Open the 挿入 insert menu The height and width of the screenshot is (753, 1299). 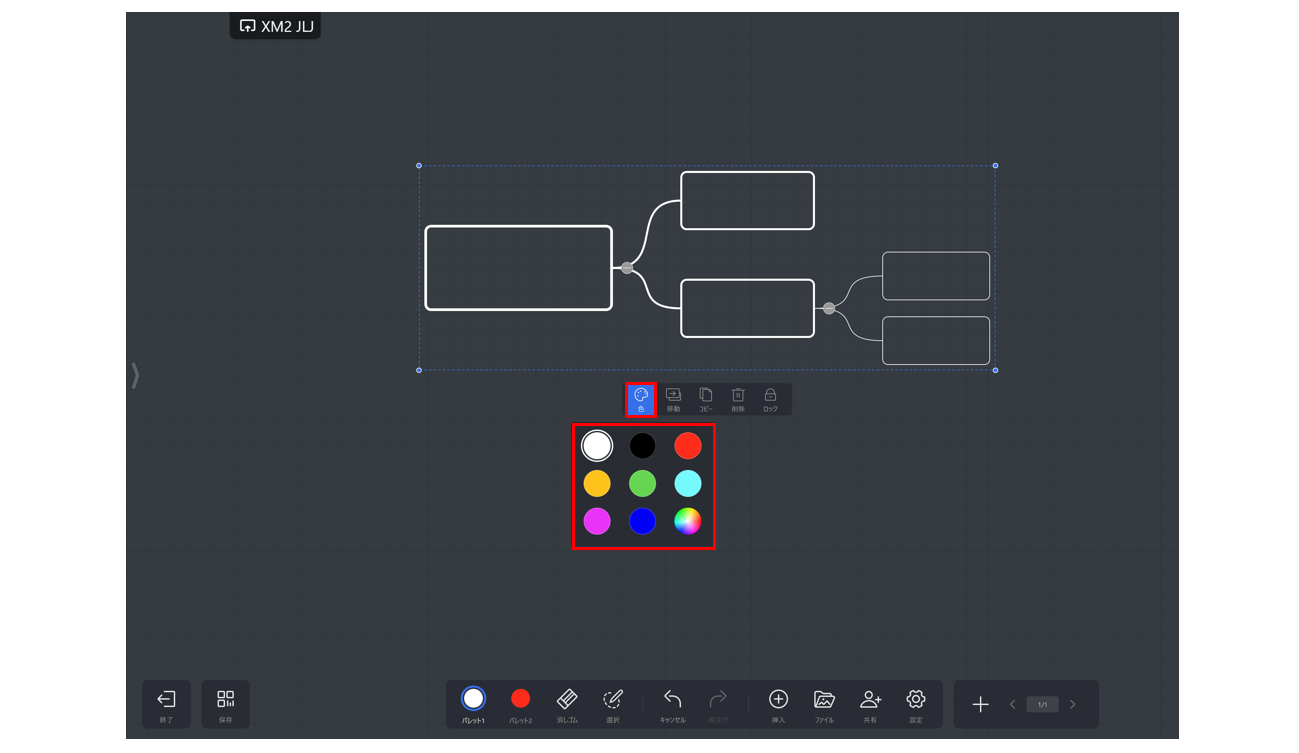778,705
